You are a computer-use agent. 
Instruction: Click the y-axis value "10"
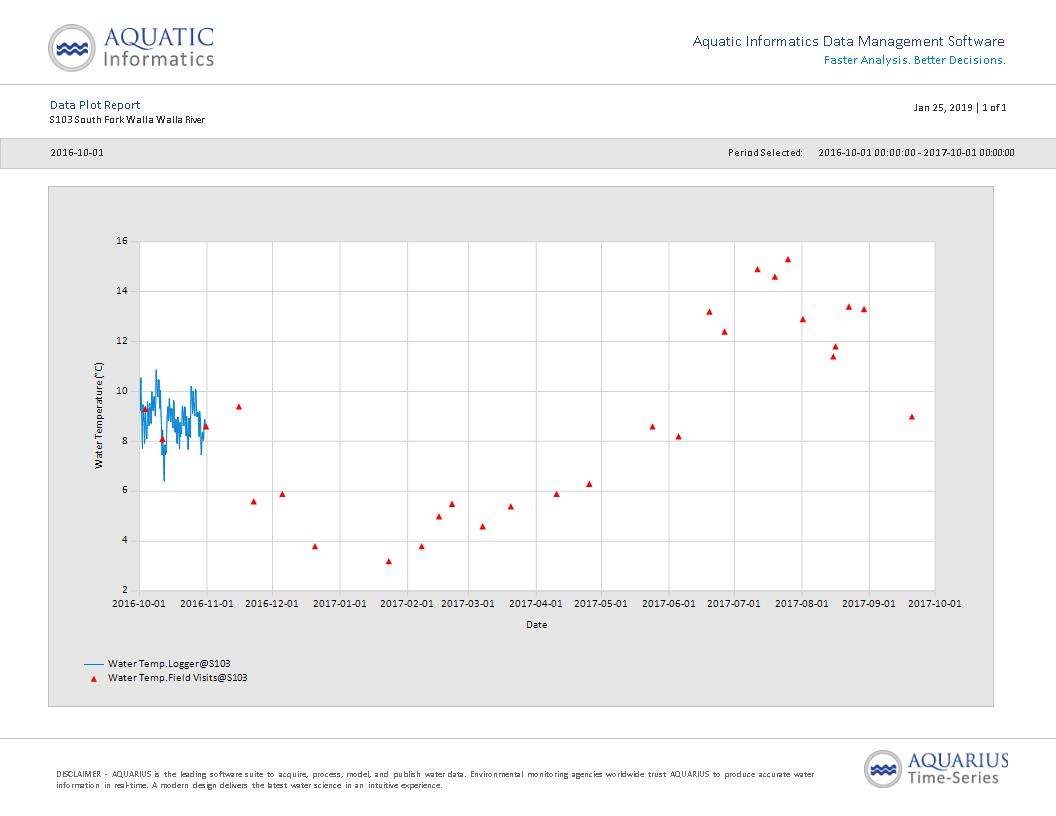coord(122,390)
